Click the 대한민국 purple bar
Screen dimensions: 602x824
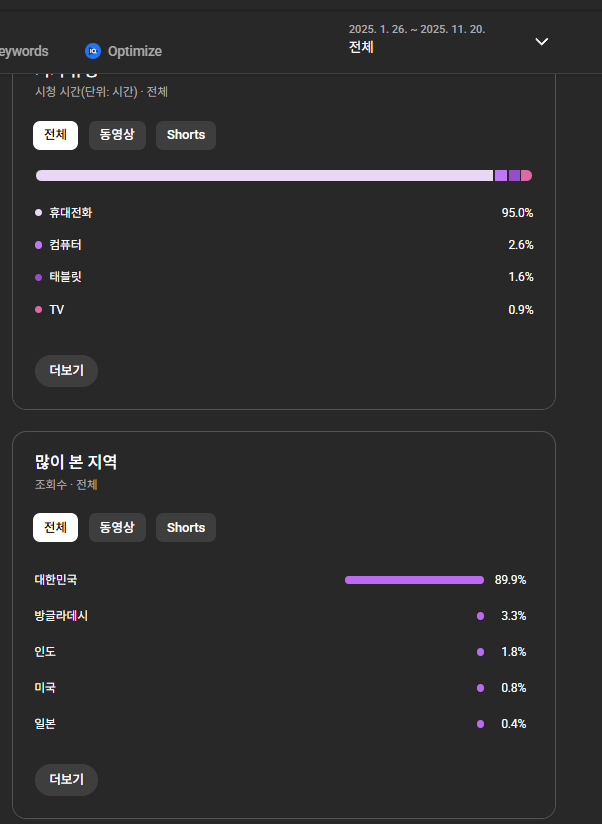coord(414,580)
